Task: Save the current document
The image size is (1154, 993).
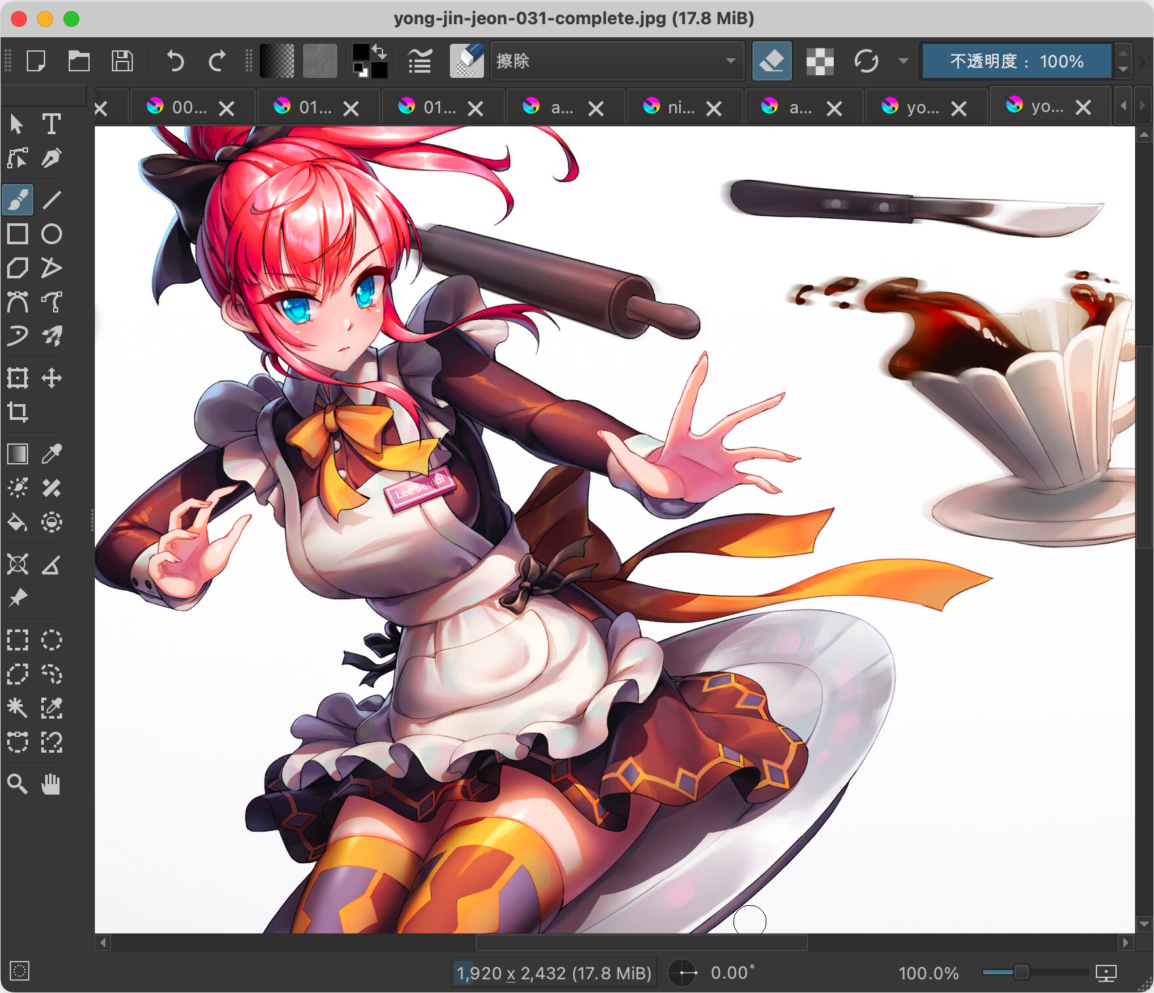Action: (x=122, y=60)
